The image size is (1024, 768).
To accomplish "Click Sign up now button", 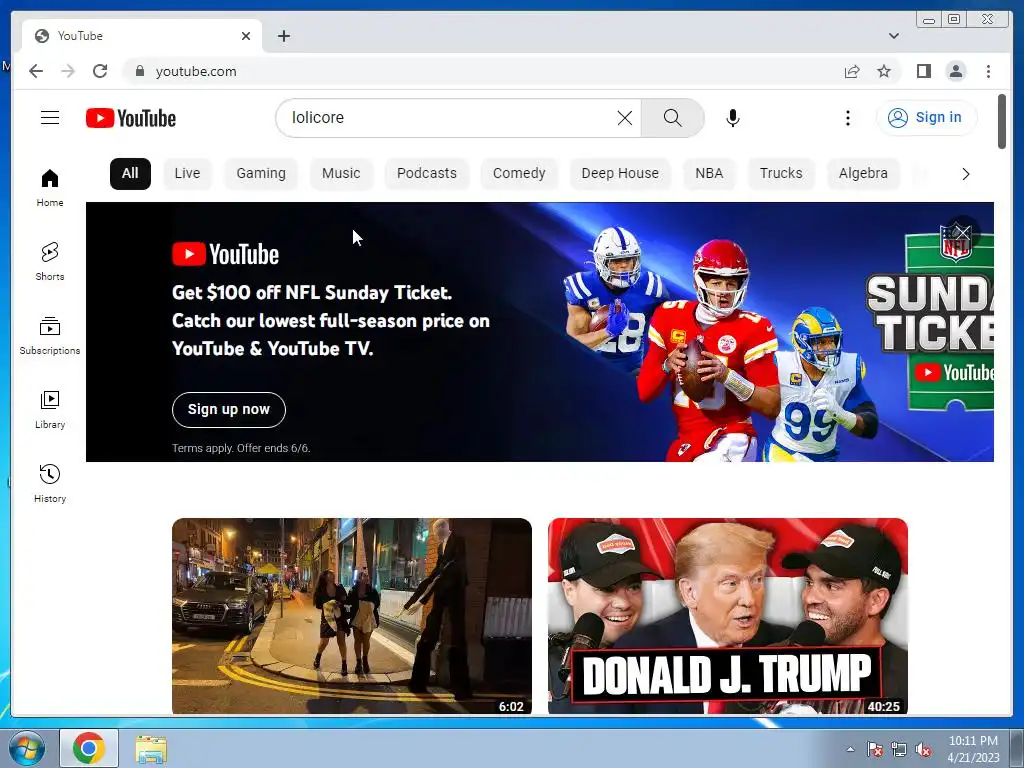I will coord(229,409).
